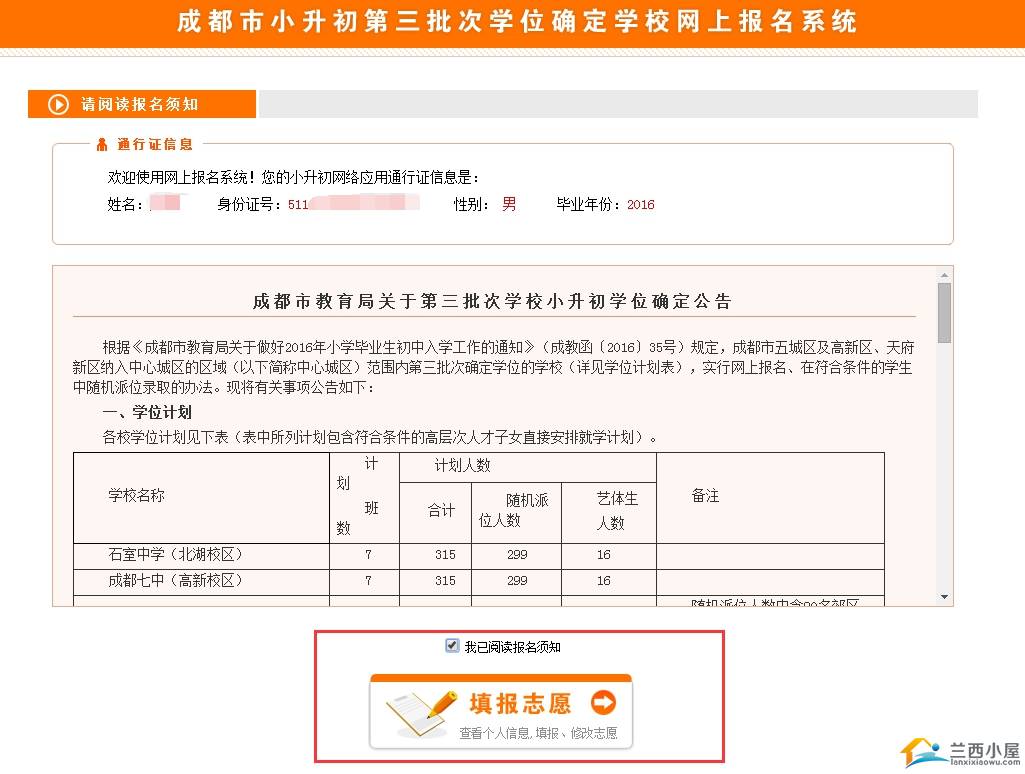Click the person icon next to 通行证信息

102,145
